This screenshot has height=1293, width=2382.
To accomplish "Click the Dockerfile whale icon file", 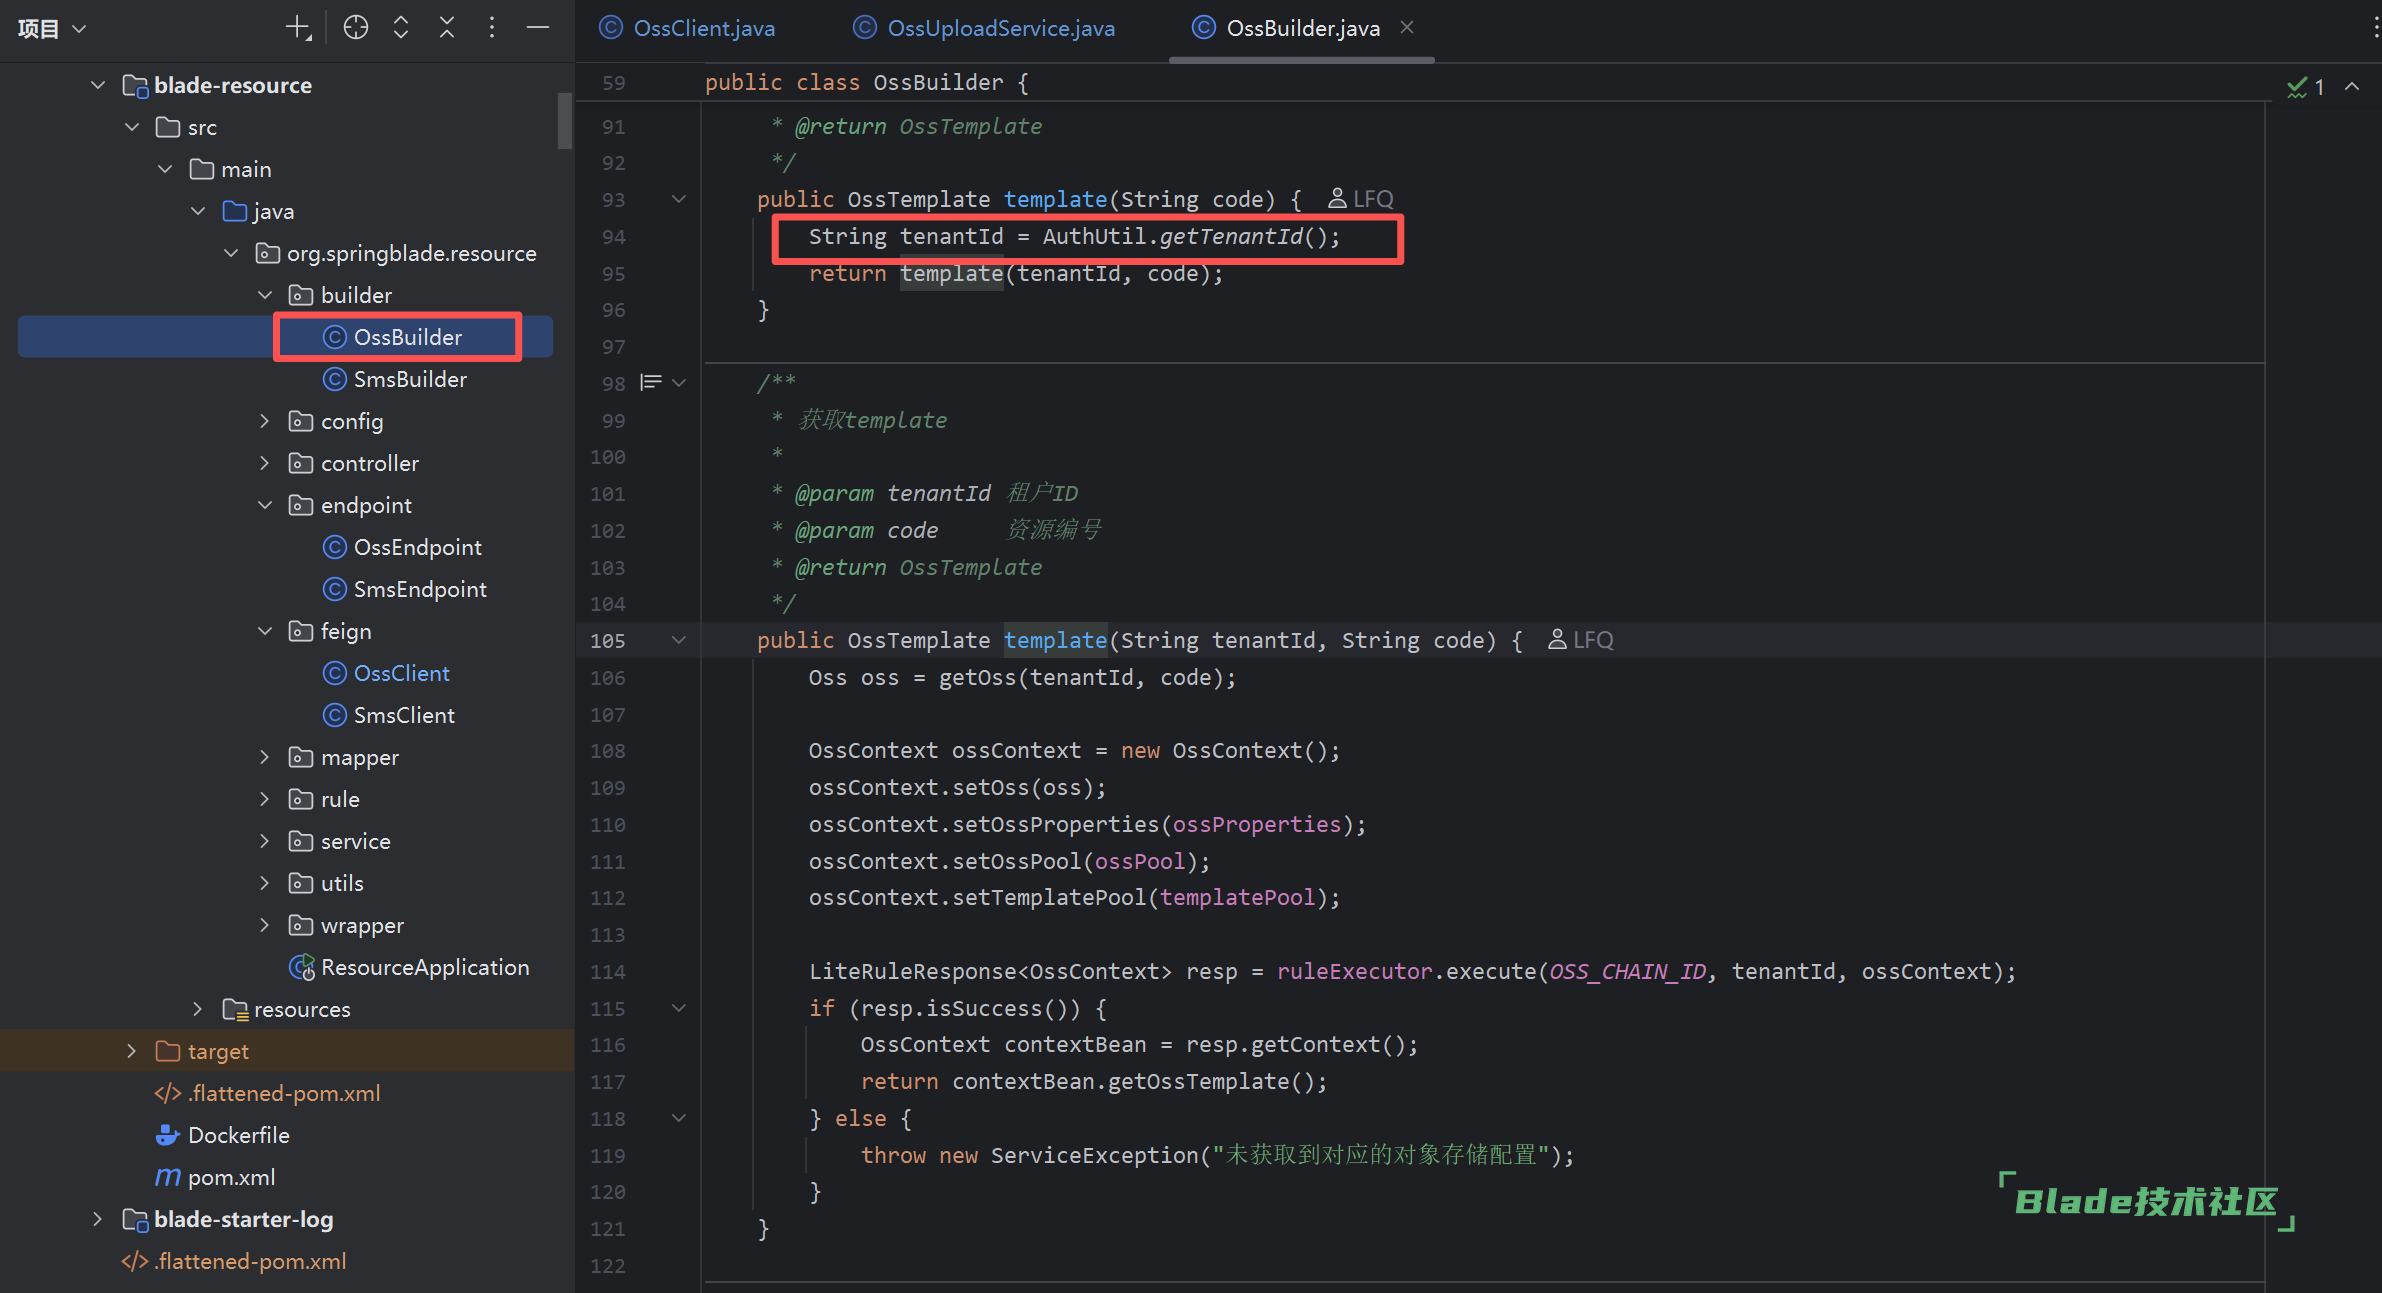I will (x=223, y=1135).
